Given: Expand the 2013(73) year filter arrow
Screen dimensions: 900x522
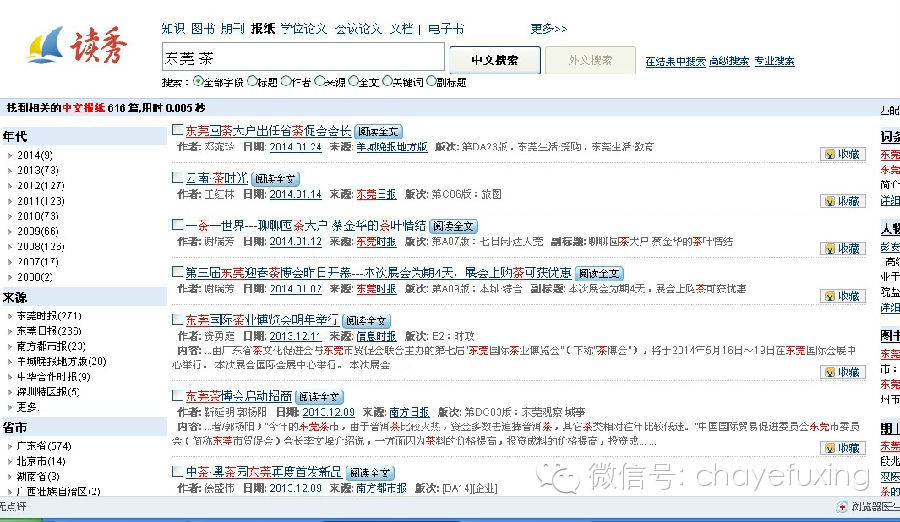Looking at the screenshot, I should (10, 171).
